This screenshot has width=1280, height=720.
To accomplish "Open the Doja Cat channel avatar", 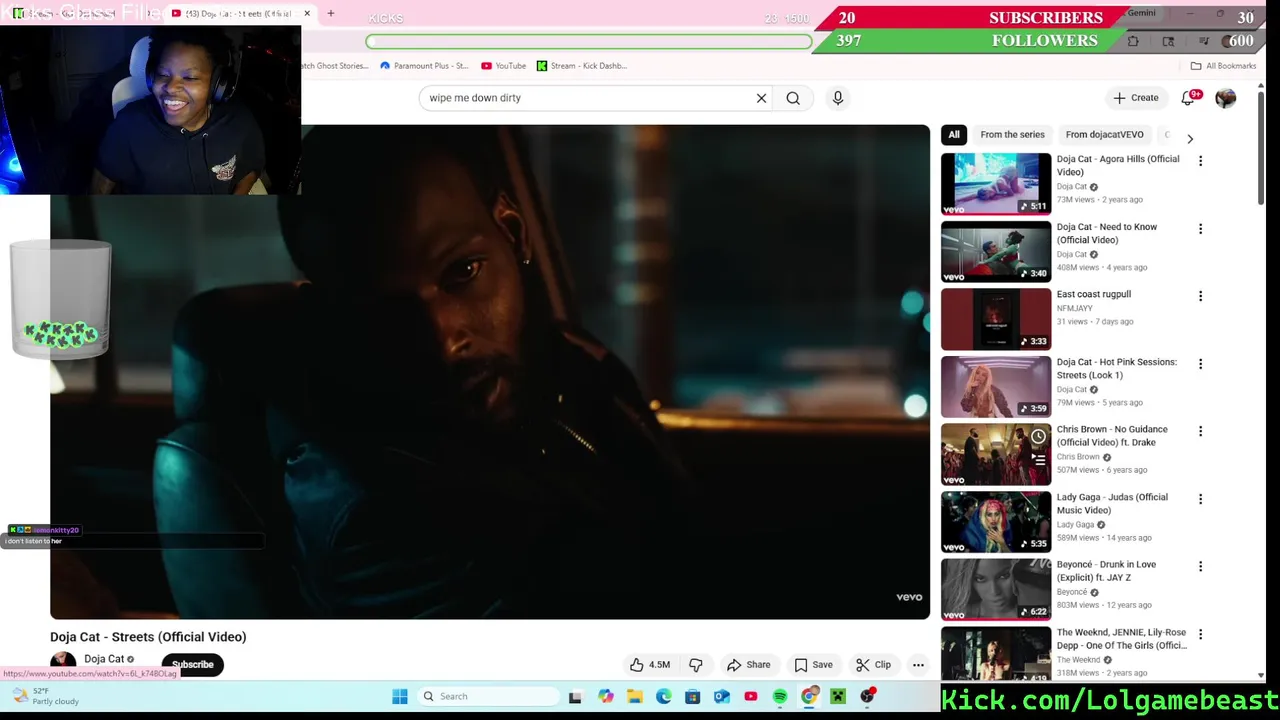I will coord(63,662).
